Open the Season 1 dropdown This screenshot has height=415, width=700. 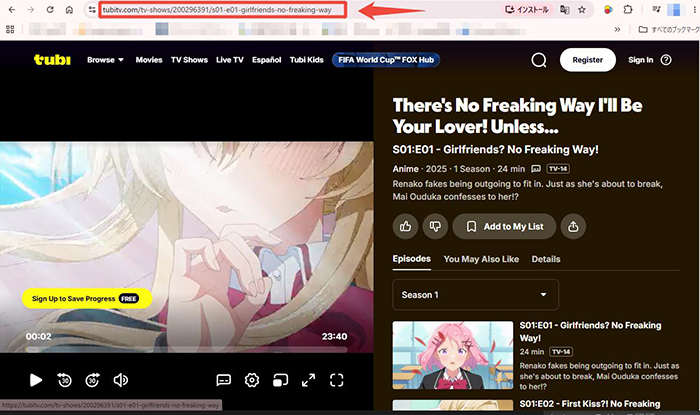(x=475, y=295)
